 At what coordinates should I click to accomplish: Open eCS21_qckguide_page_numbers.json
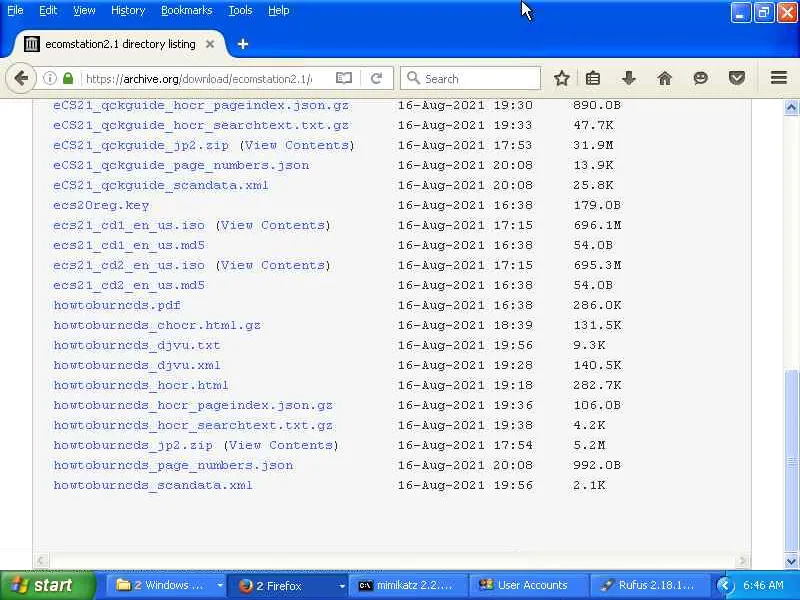pyautogui.click(x=181, y=165)
